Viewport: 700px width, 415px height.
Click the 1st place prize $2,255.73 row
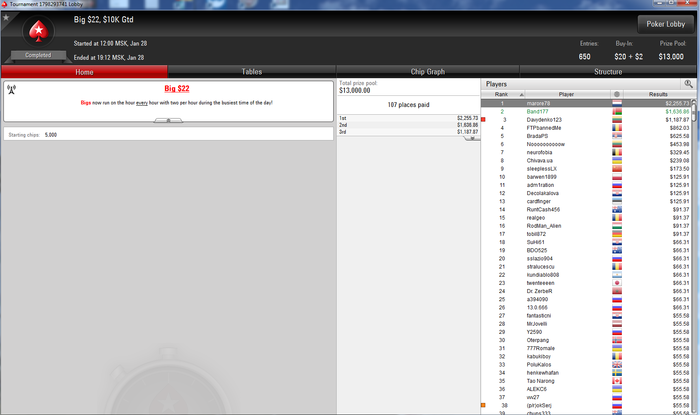(x=408, y=118)
